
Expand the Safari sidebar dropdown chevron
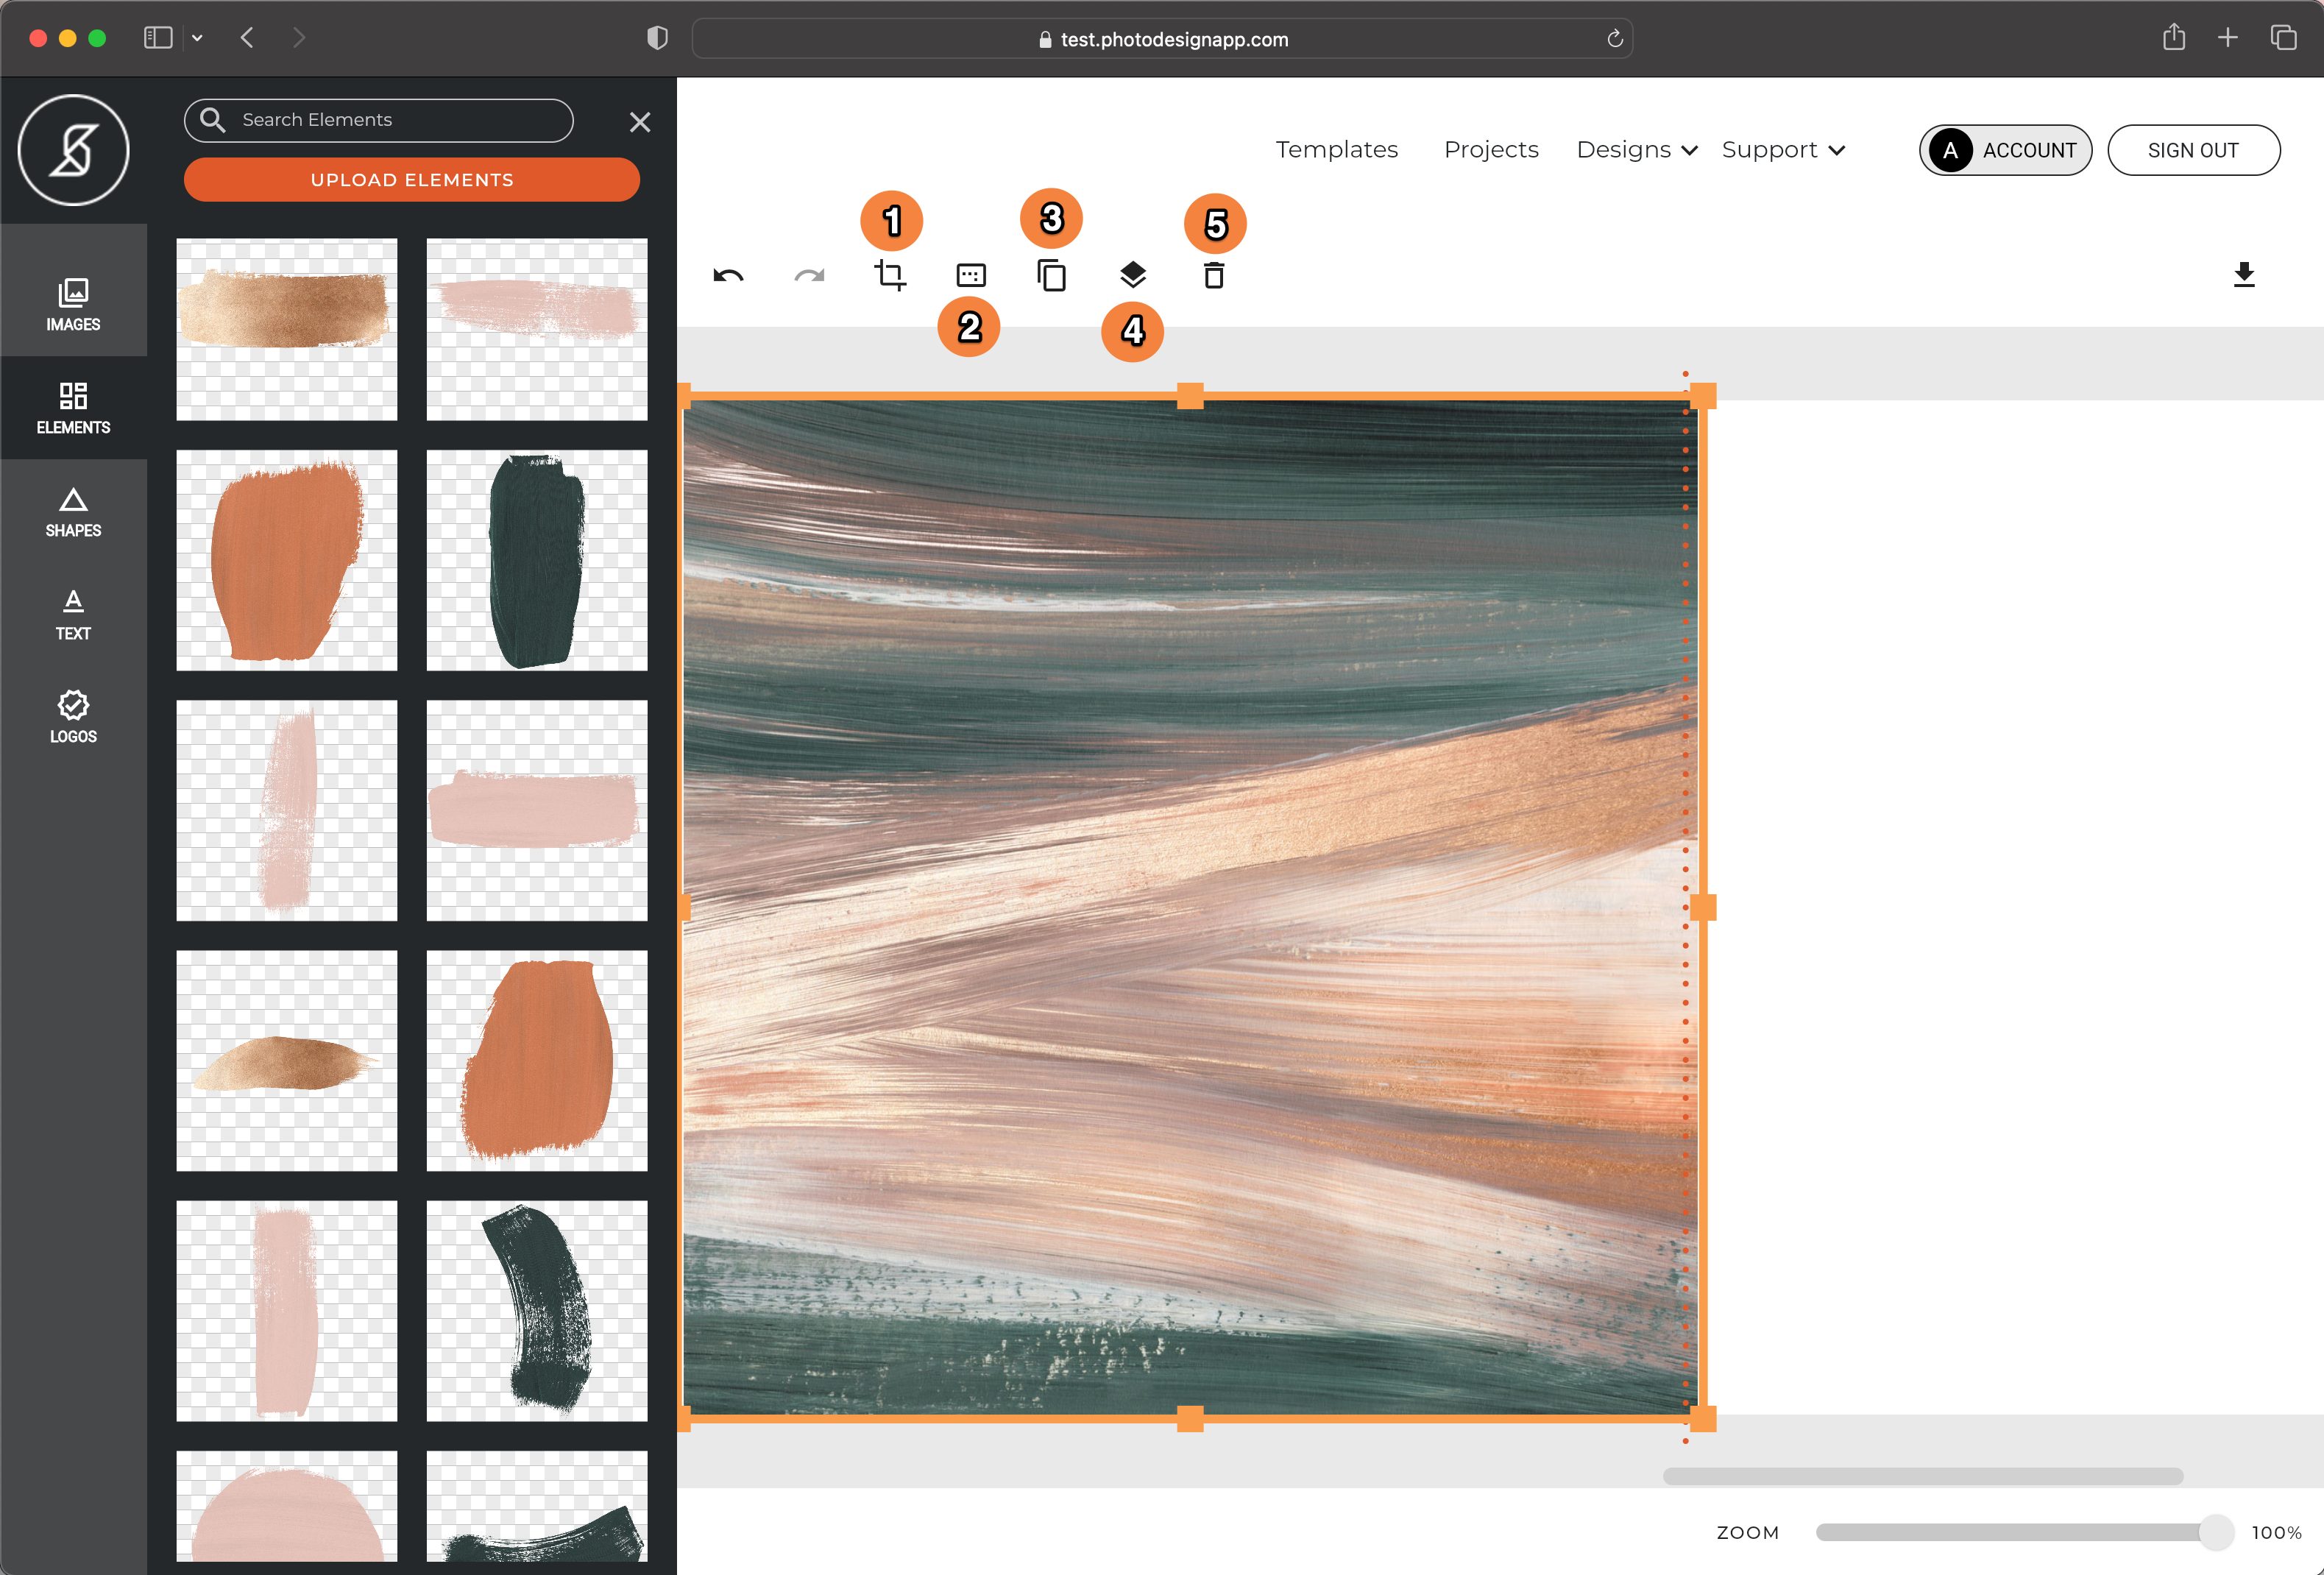[x=197, y=38]
